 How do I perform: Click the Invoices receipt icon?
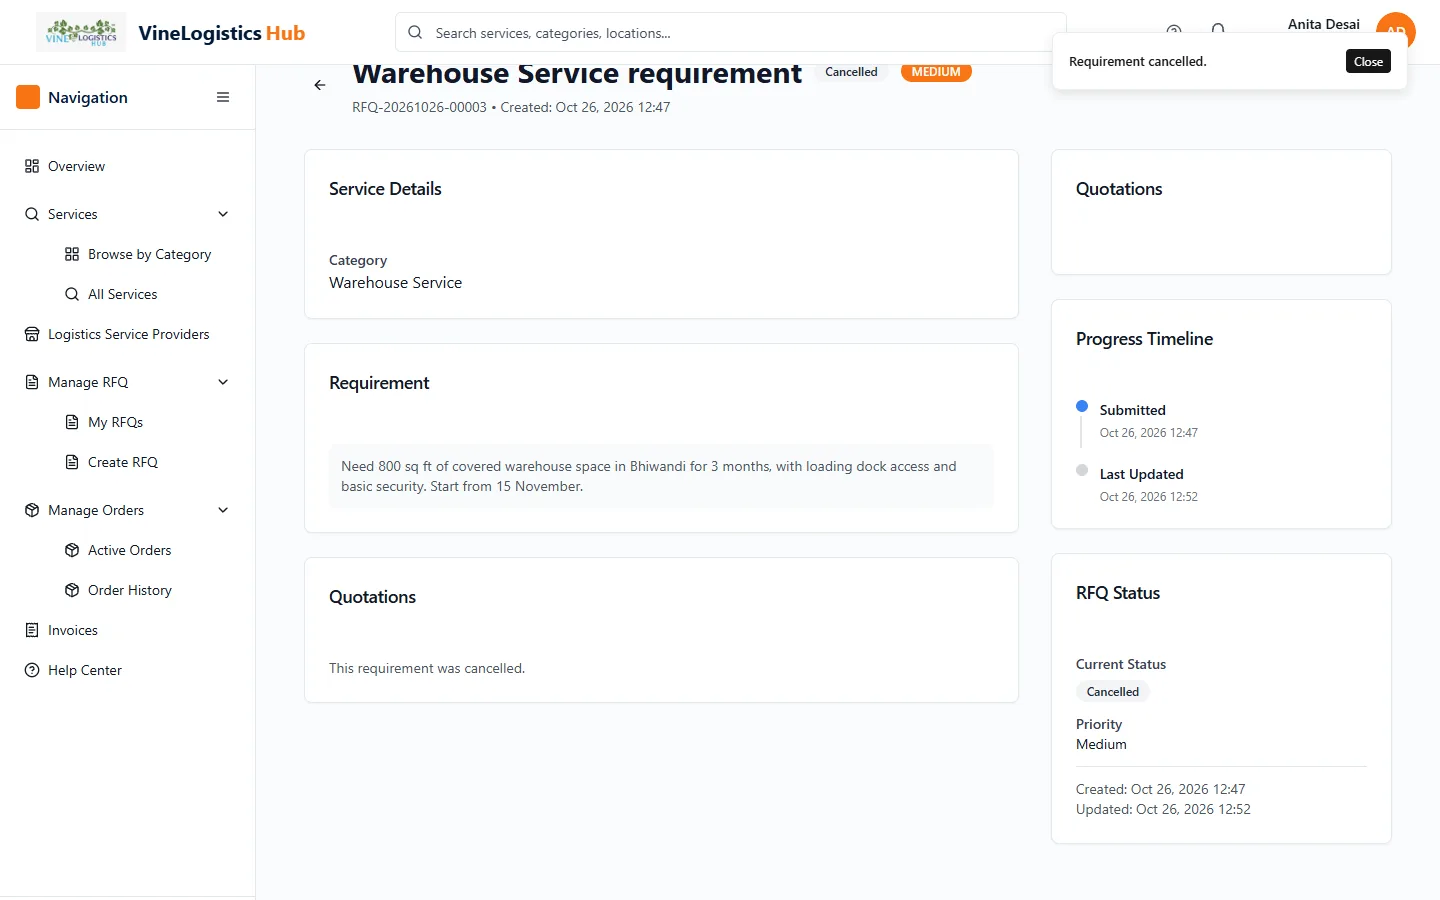pyautogui.click(x=32, y=630)
